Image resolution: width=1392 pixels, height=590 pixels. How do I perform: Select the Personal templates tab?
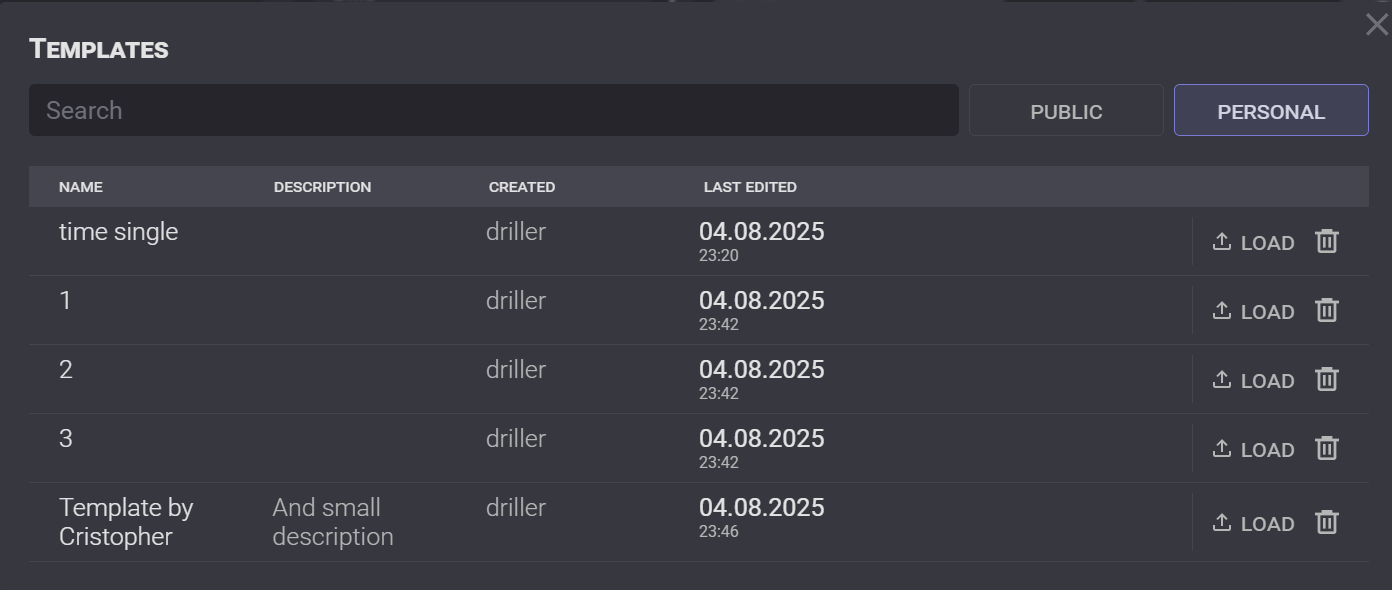click(x=1270, y=111)
